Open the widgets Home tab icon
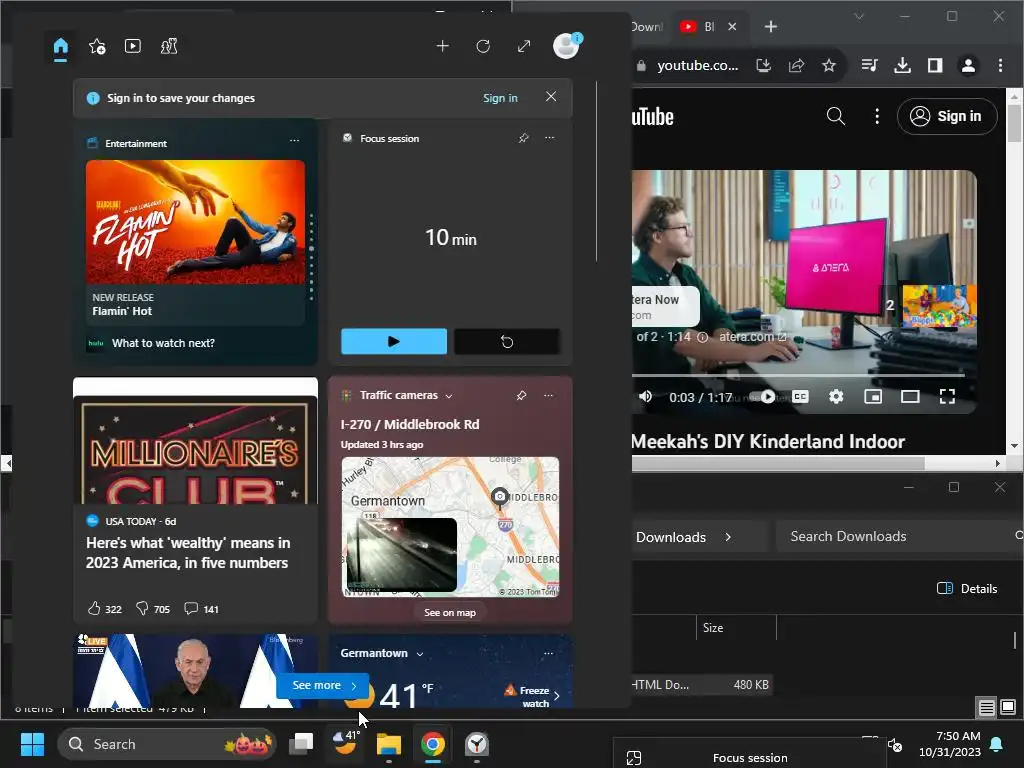 tap(61, 46)
